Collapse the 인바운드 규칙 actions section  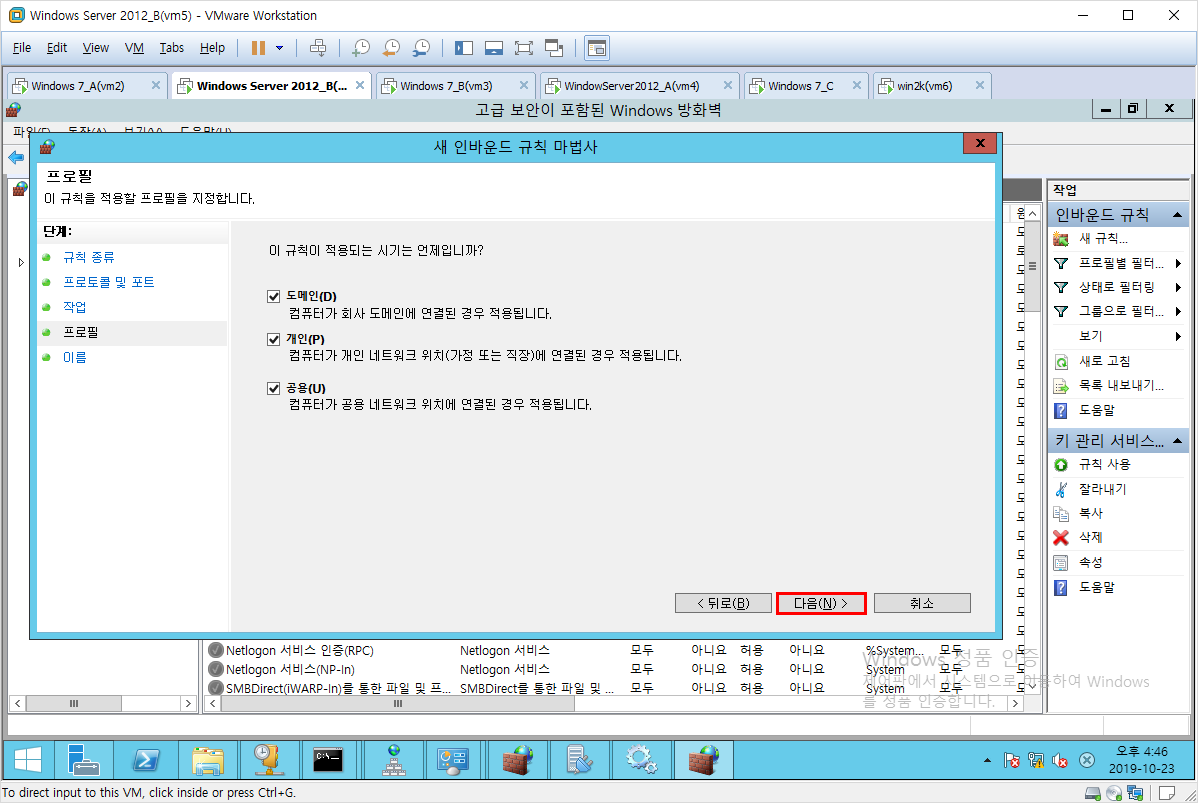click(1177, 215)
